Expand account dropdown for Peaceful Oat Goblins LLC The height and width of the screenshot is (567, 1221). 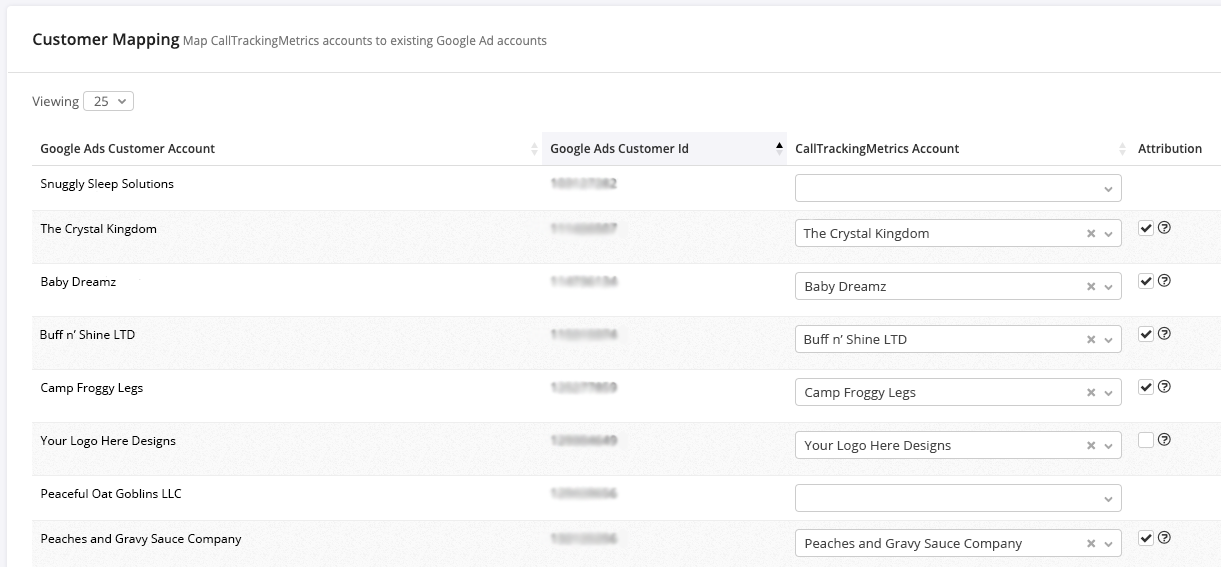point(957,498)
